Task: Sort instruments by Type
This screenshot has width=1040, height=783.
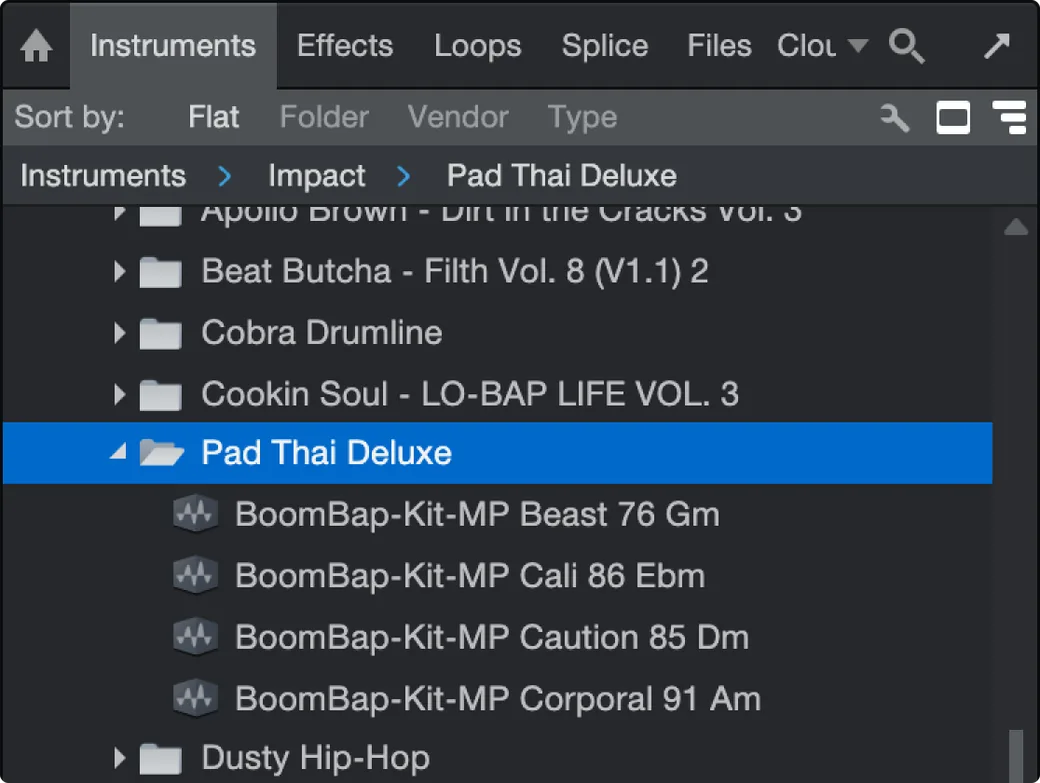Action: pos(582,118)
